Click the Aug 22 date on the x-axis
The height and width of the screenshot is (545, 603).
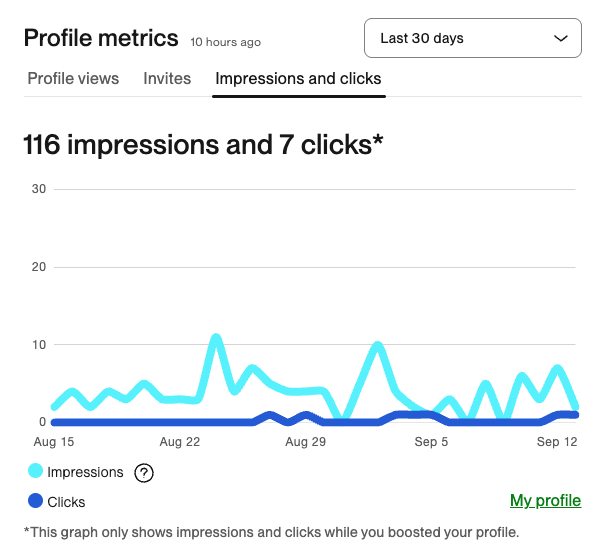click(x=180, y=441)
